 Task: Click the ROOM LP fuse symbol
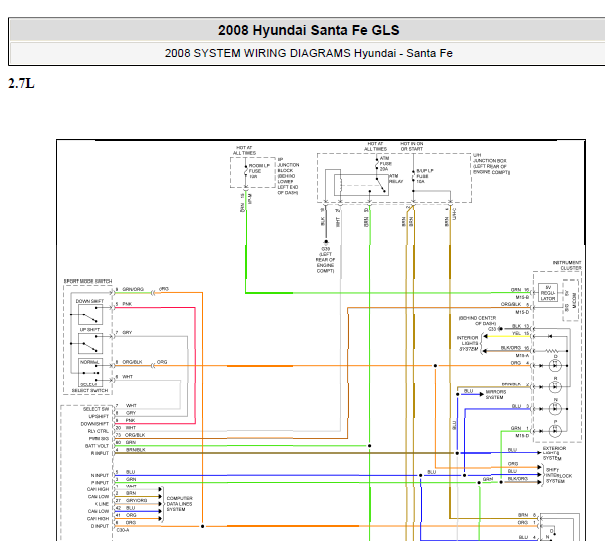coord(246,170)
